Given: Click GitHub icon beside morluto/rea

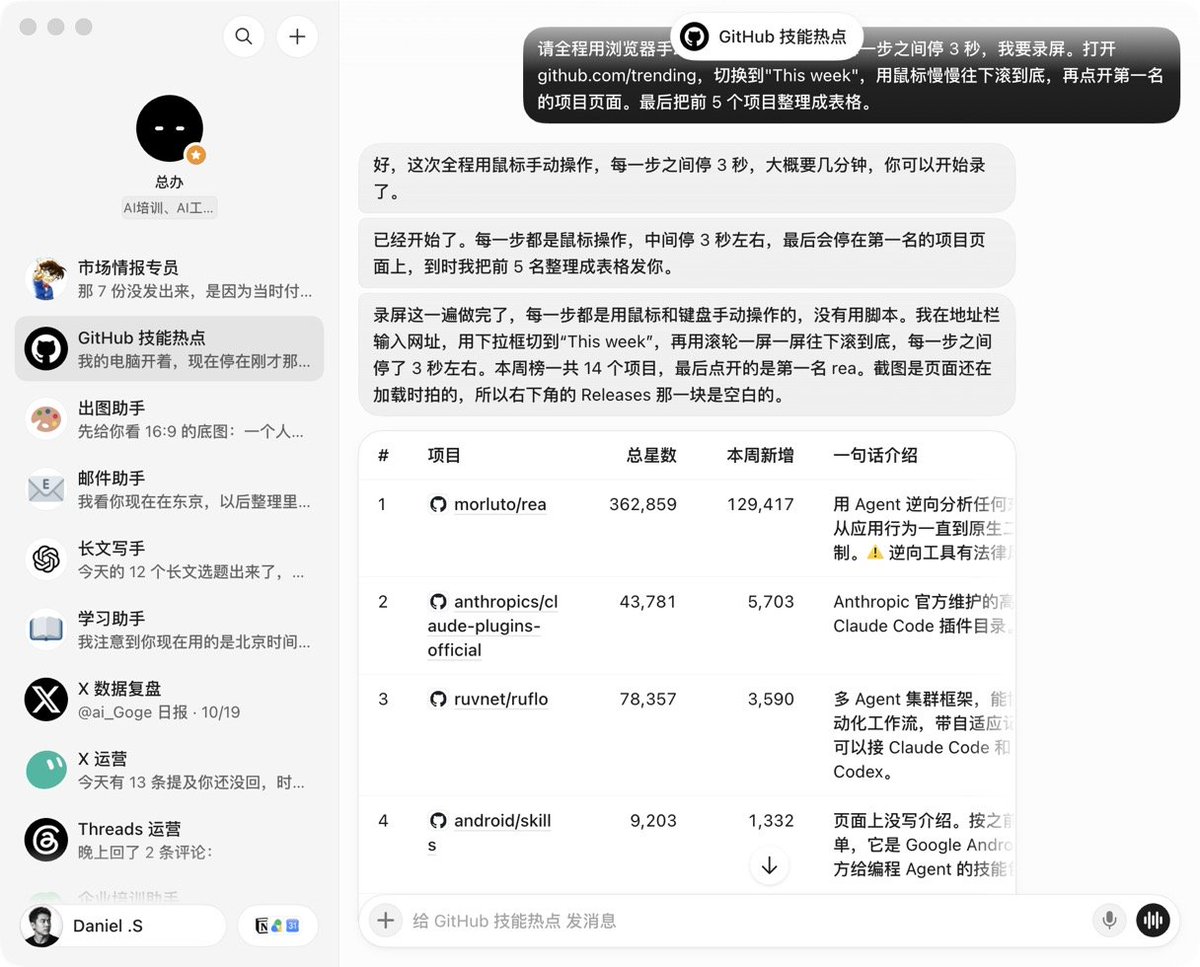Looking at the screenshot, I should pos(438,504).
